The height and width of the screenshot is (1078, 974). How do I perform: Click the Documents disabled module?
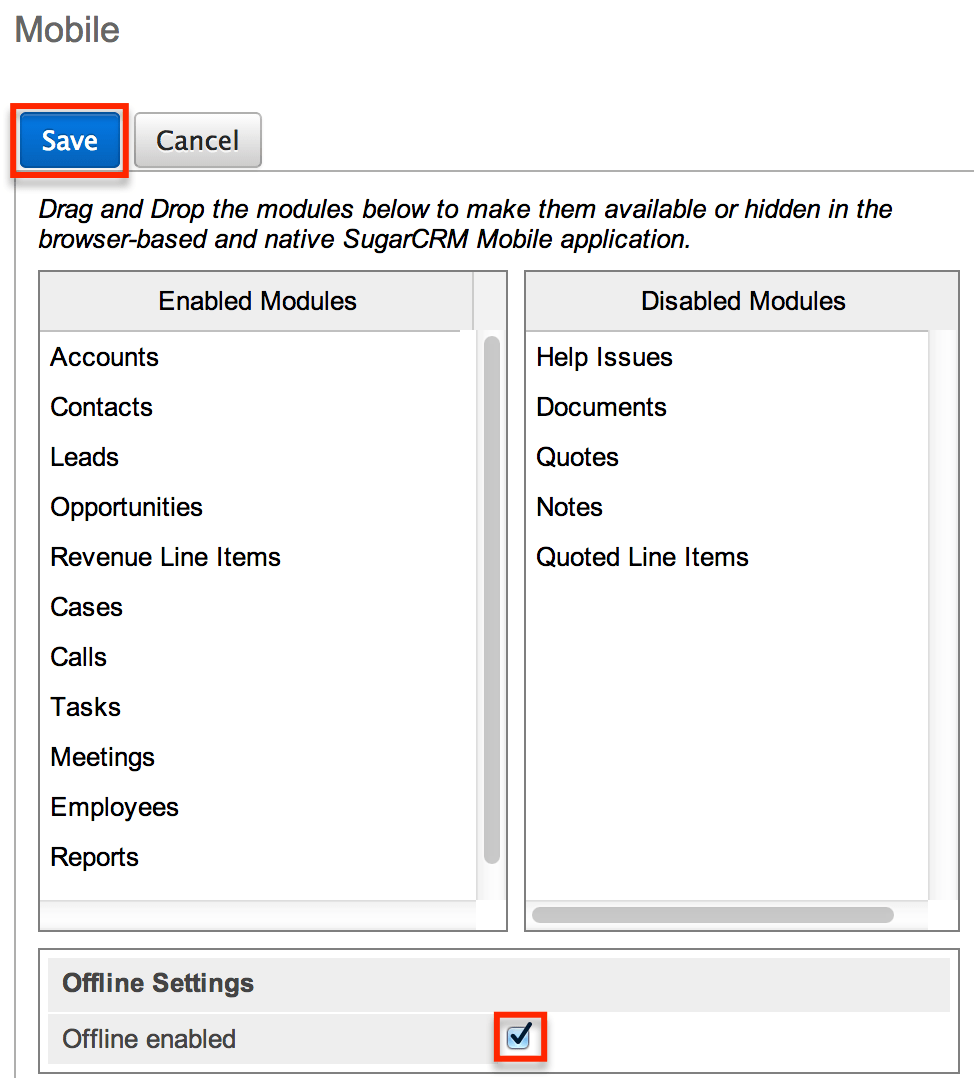point(602,407)
